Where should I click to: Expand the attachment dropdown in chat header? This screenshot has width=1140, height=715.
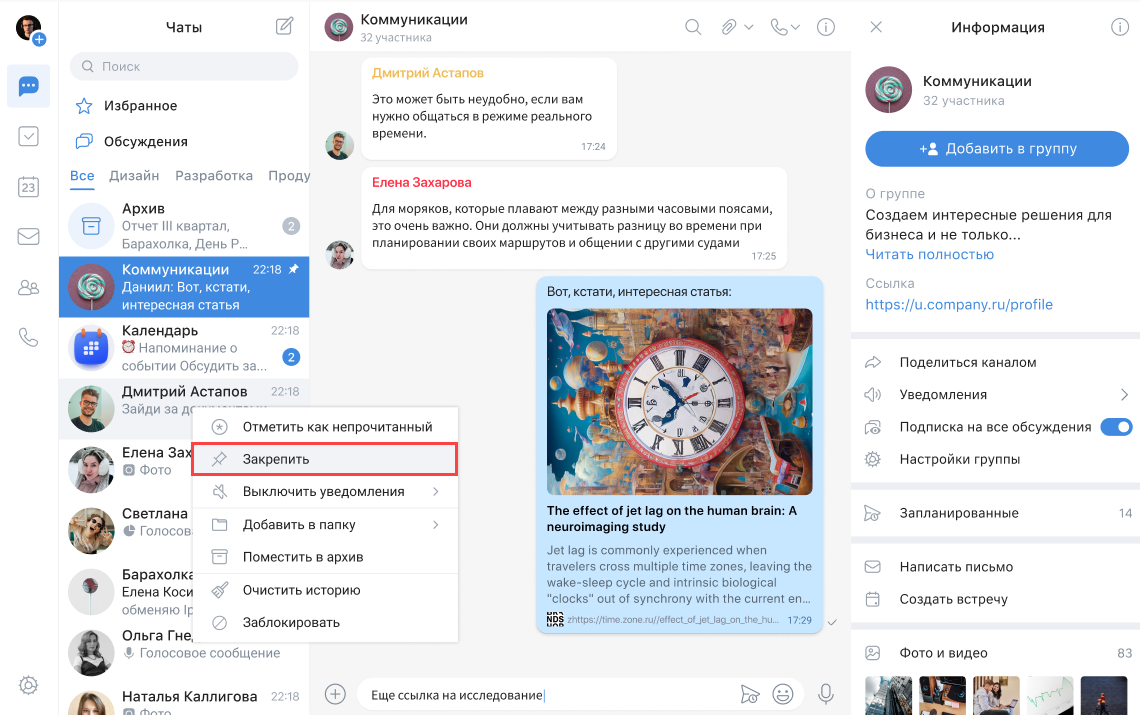point(748,28)
